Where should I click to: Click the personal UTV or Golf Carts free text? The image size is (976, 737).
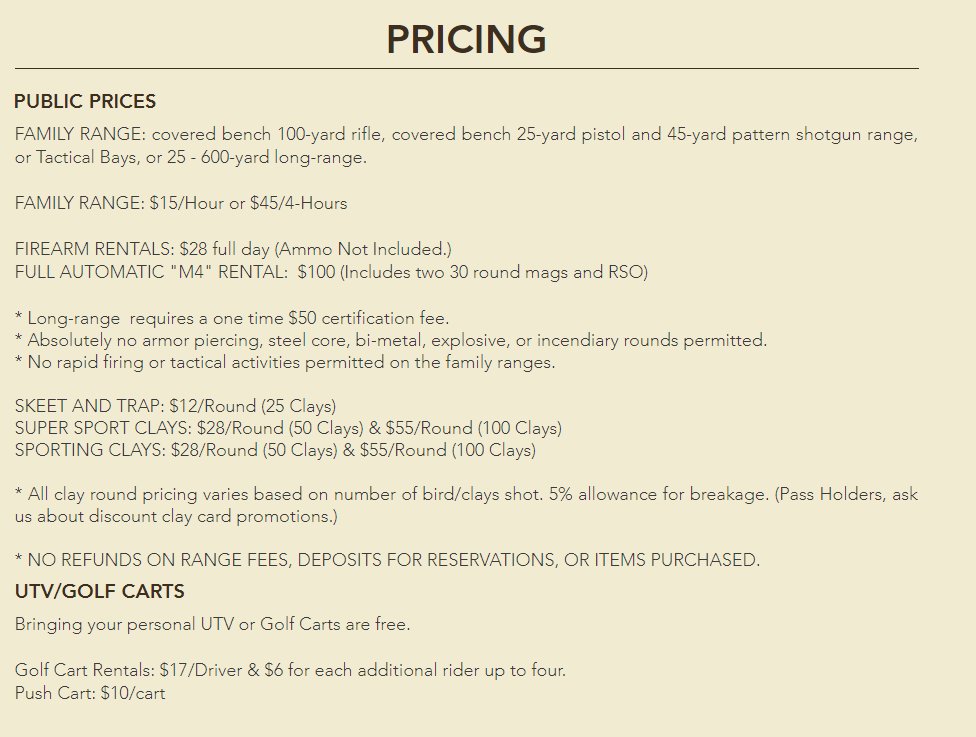pyautogui.click(x=212, y=624)
